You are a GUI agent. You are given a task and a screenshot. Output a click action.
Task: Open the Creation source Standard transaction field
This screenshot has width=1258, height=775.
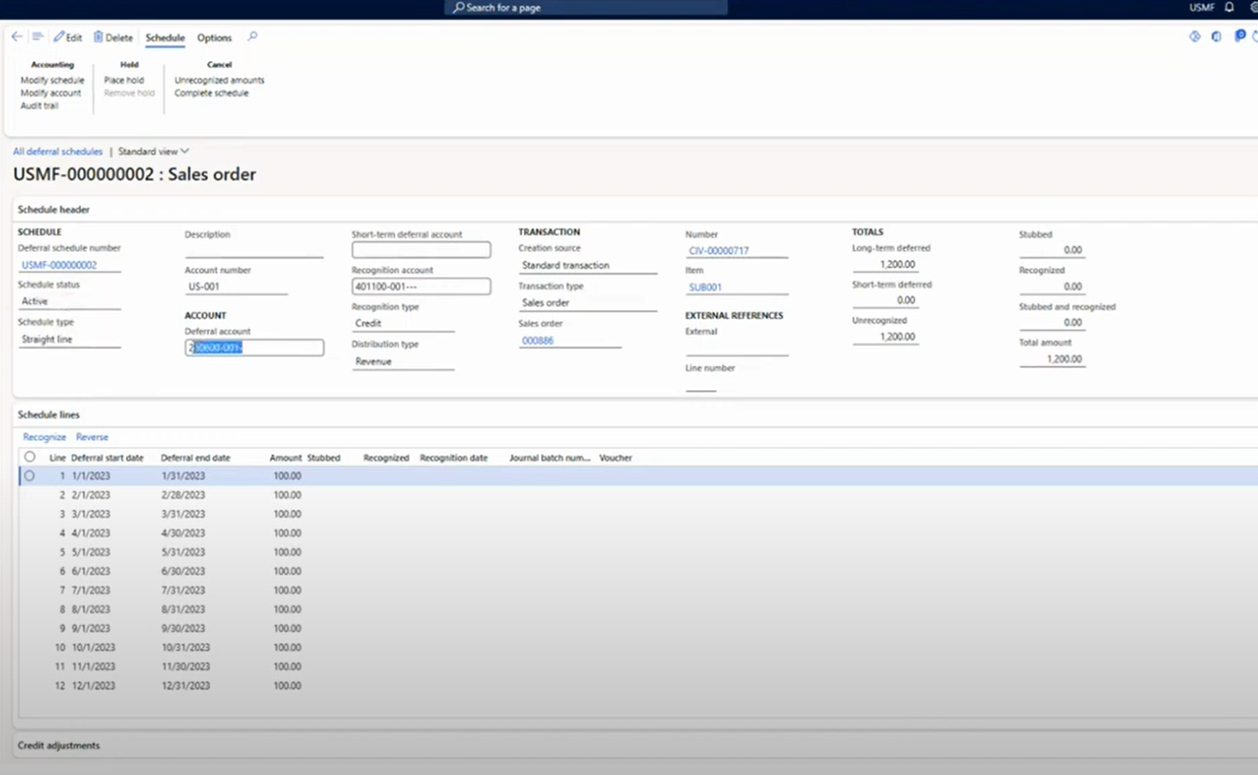coord(588,266)
